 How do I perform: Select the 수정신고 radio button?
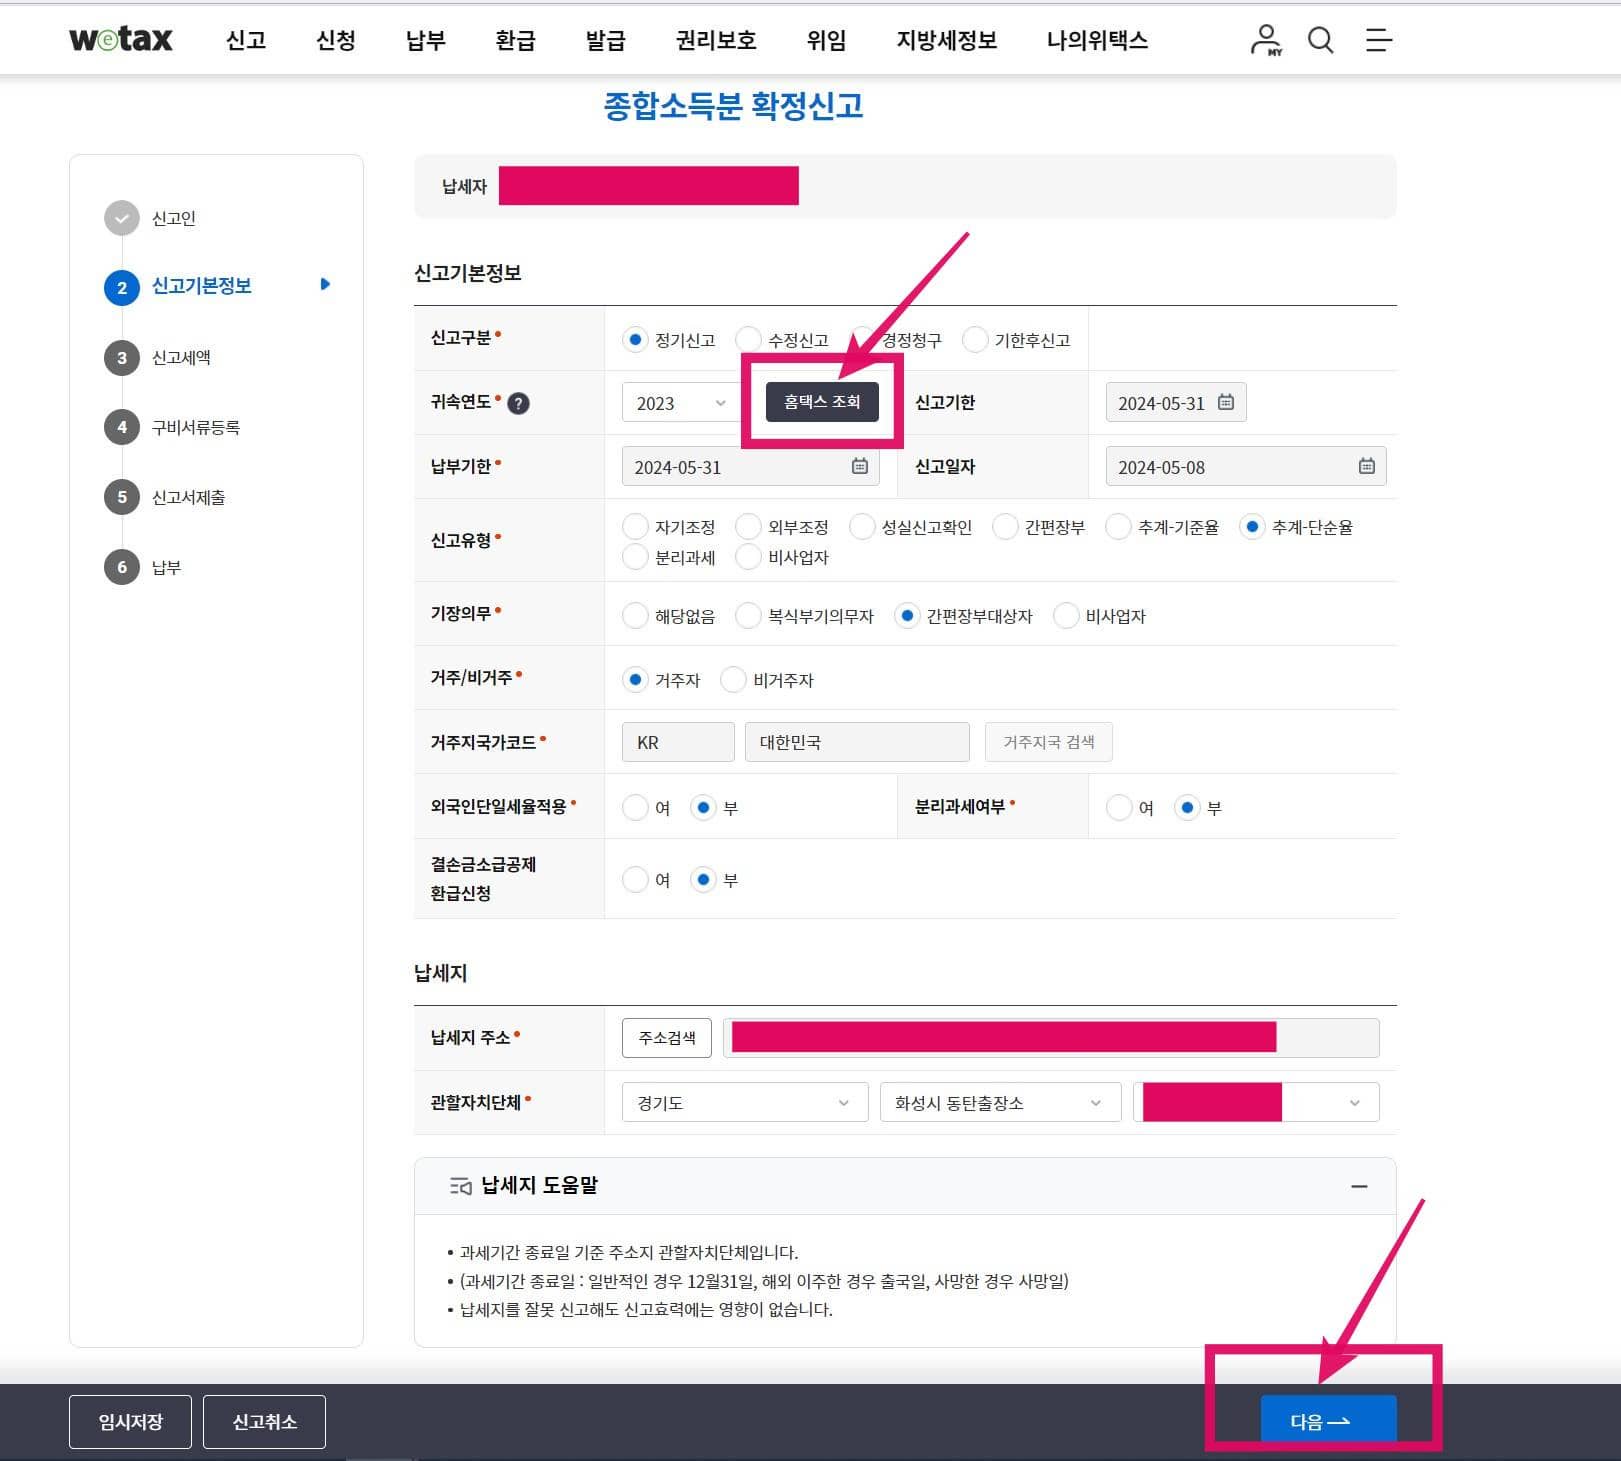[x=748, y=339]
